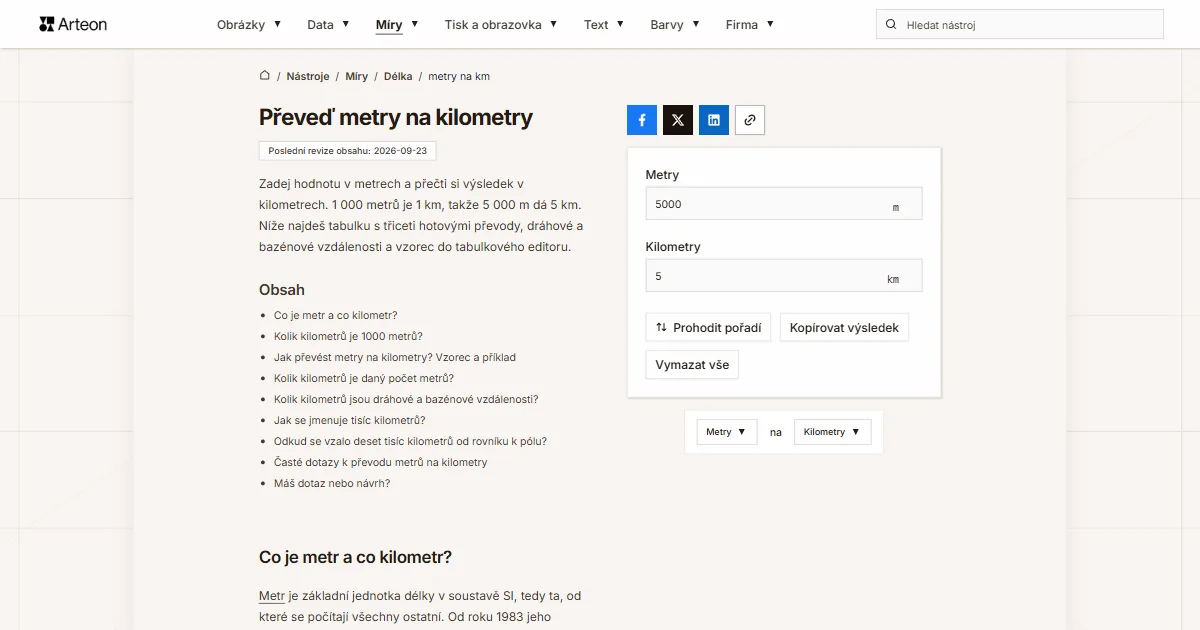1200x630 pixels.
Task: Jump to Jak se jmenuje tisíc kilometrů?
Action: tap(350, 420)
